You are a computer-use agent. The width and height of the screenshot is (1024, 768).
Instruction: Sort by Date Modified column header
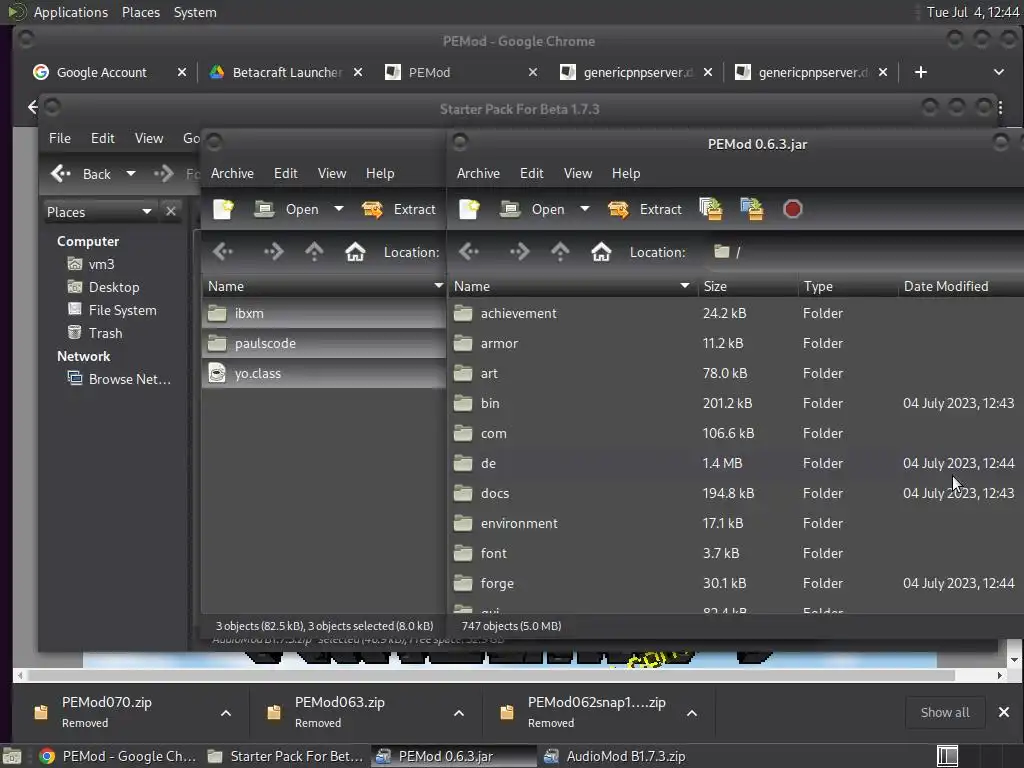click(x=960, y=286)
